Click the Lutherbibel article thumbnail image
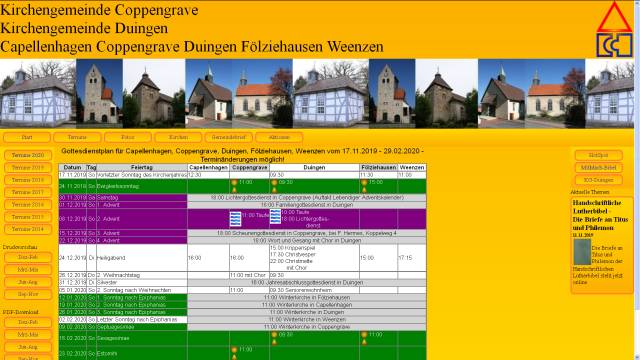 pos(582,252)
